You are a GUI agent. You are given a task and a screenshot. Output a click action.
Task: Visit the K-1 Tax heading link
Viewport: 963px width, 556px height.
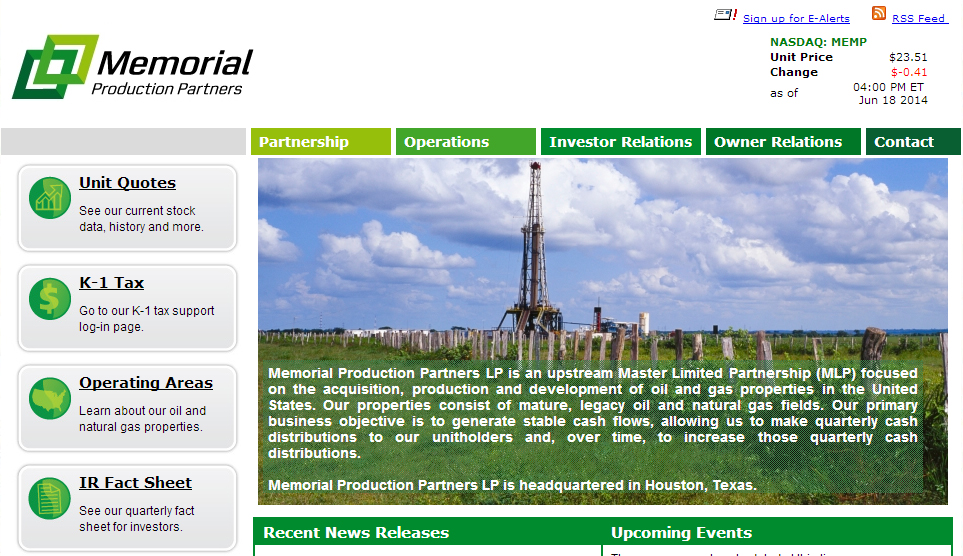click(x=111, y=283)
